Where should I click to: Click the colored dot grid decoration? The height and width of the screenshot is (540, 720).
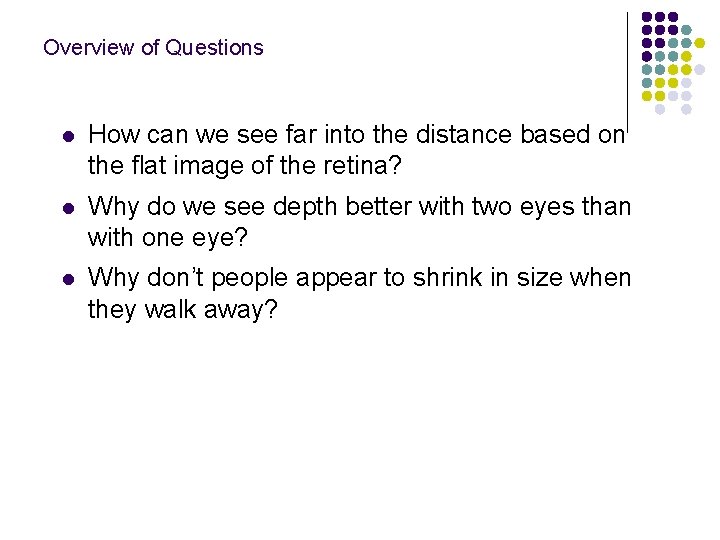673,63
